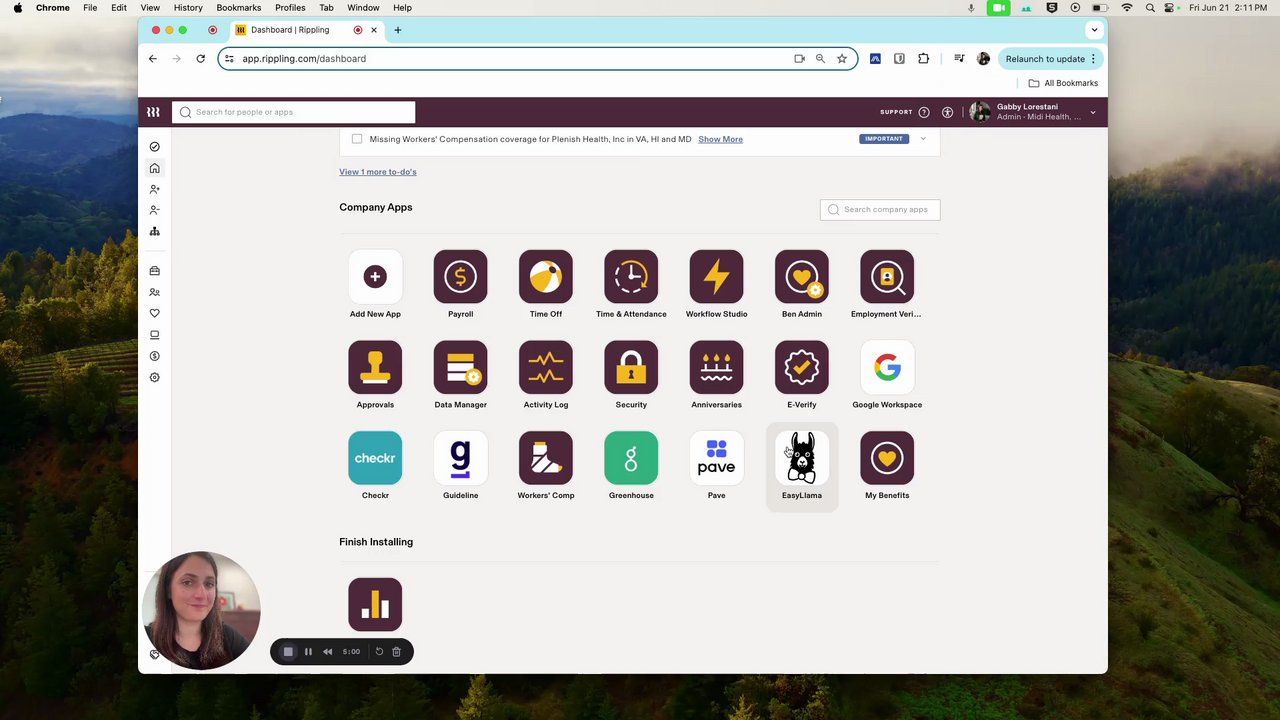
Task: Click the add person icon in sidebar
Action: pos(154,189)
